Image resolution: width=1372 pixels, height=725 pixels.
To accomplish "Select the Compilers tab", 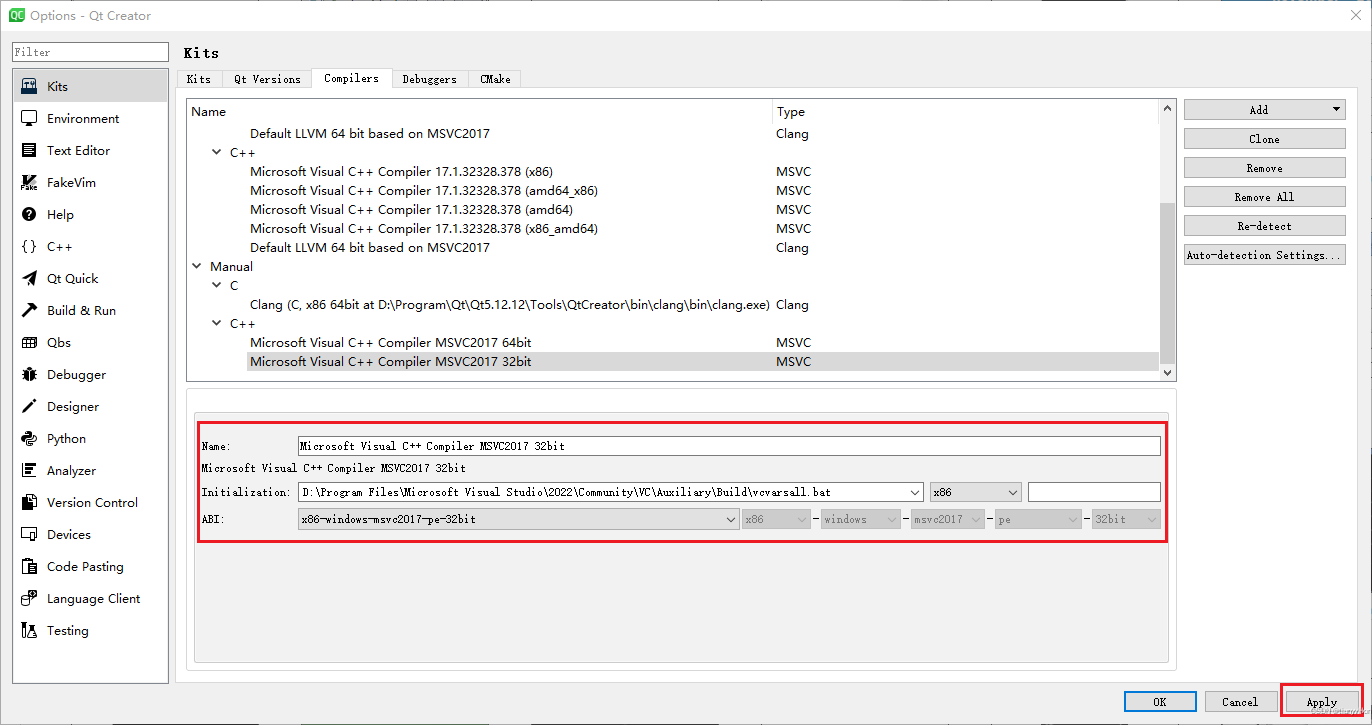I will coord(351,78).
